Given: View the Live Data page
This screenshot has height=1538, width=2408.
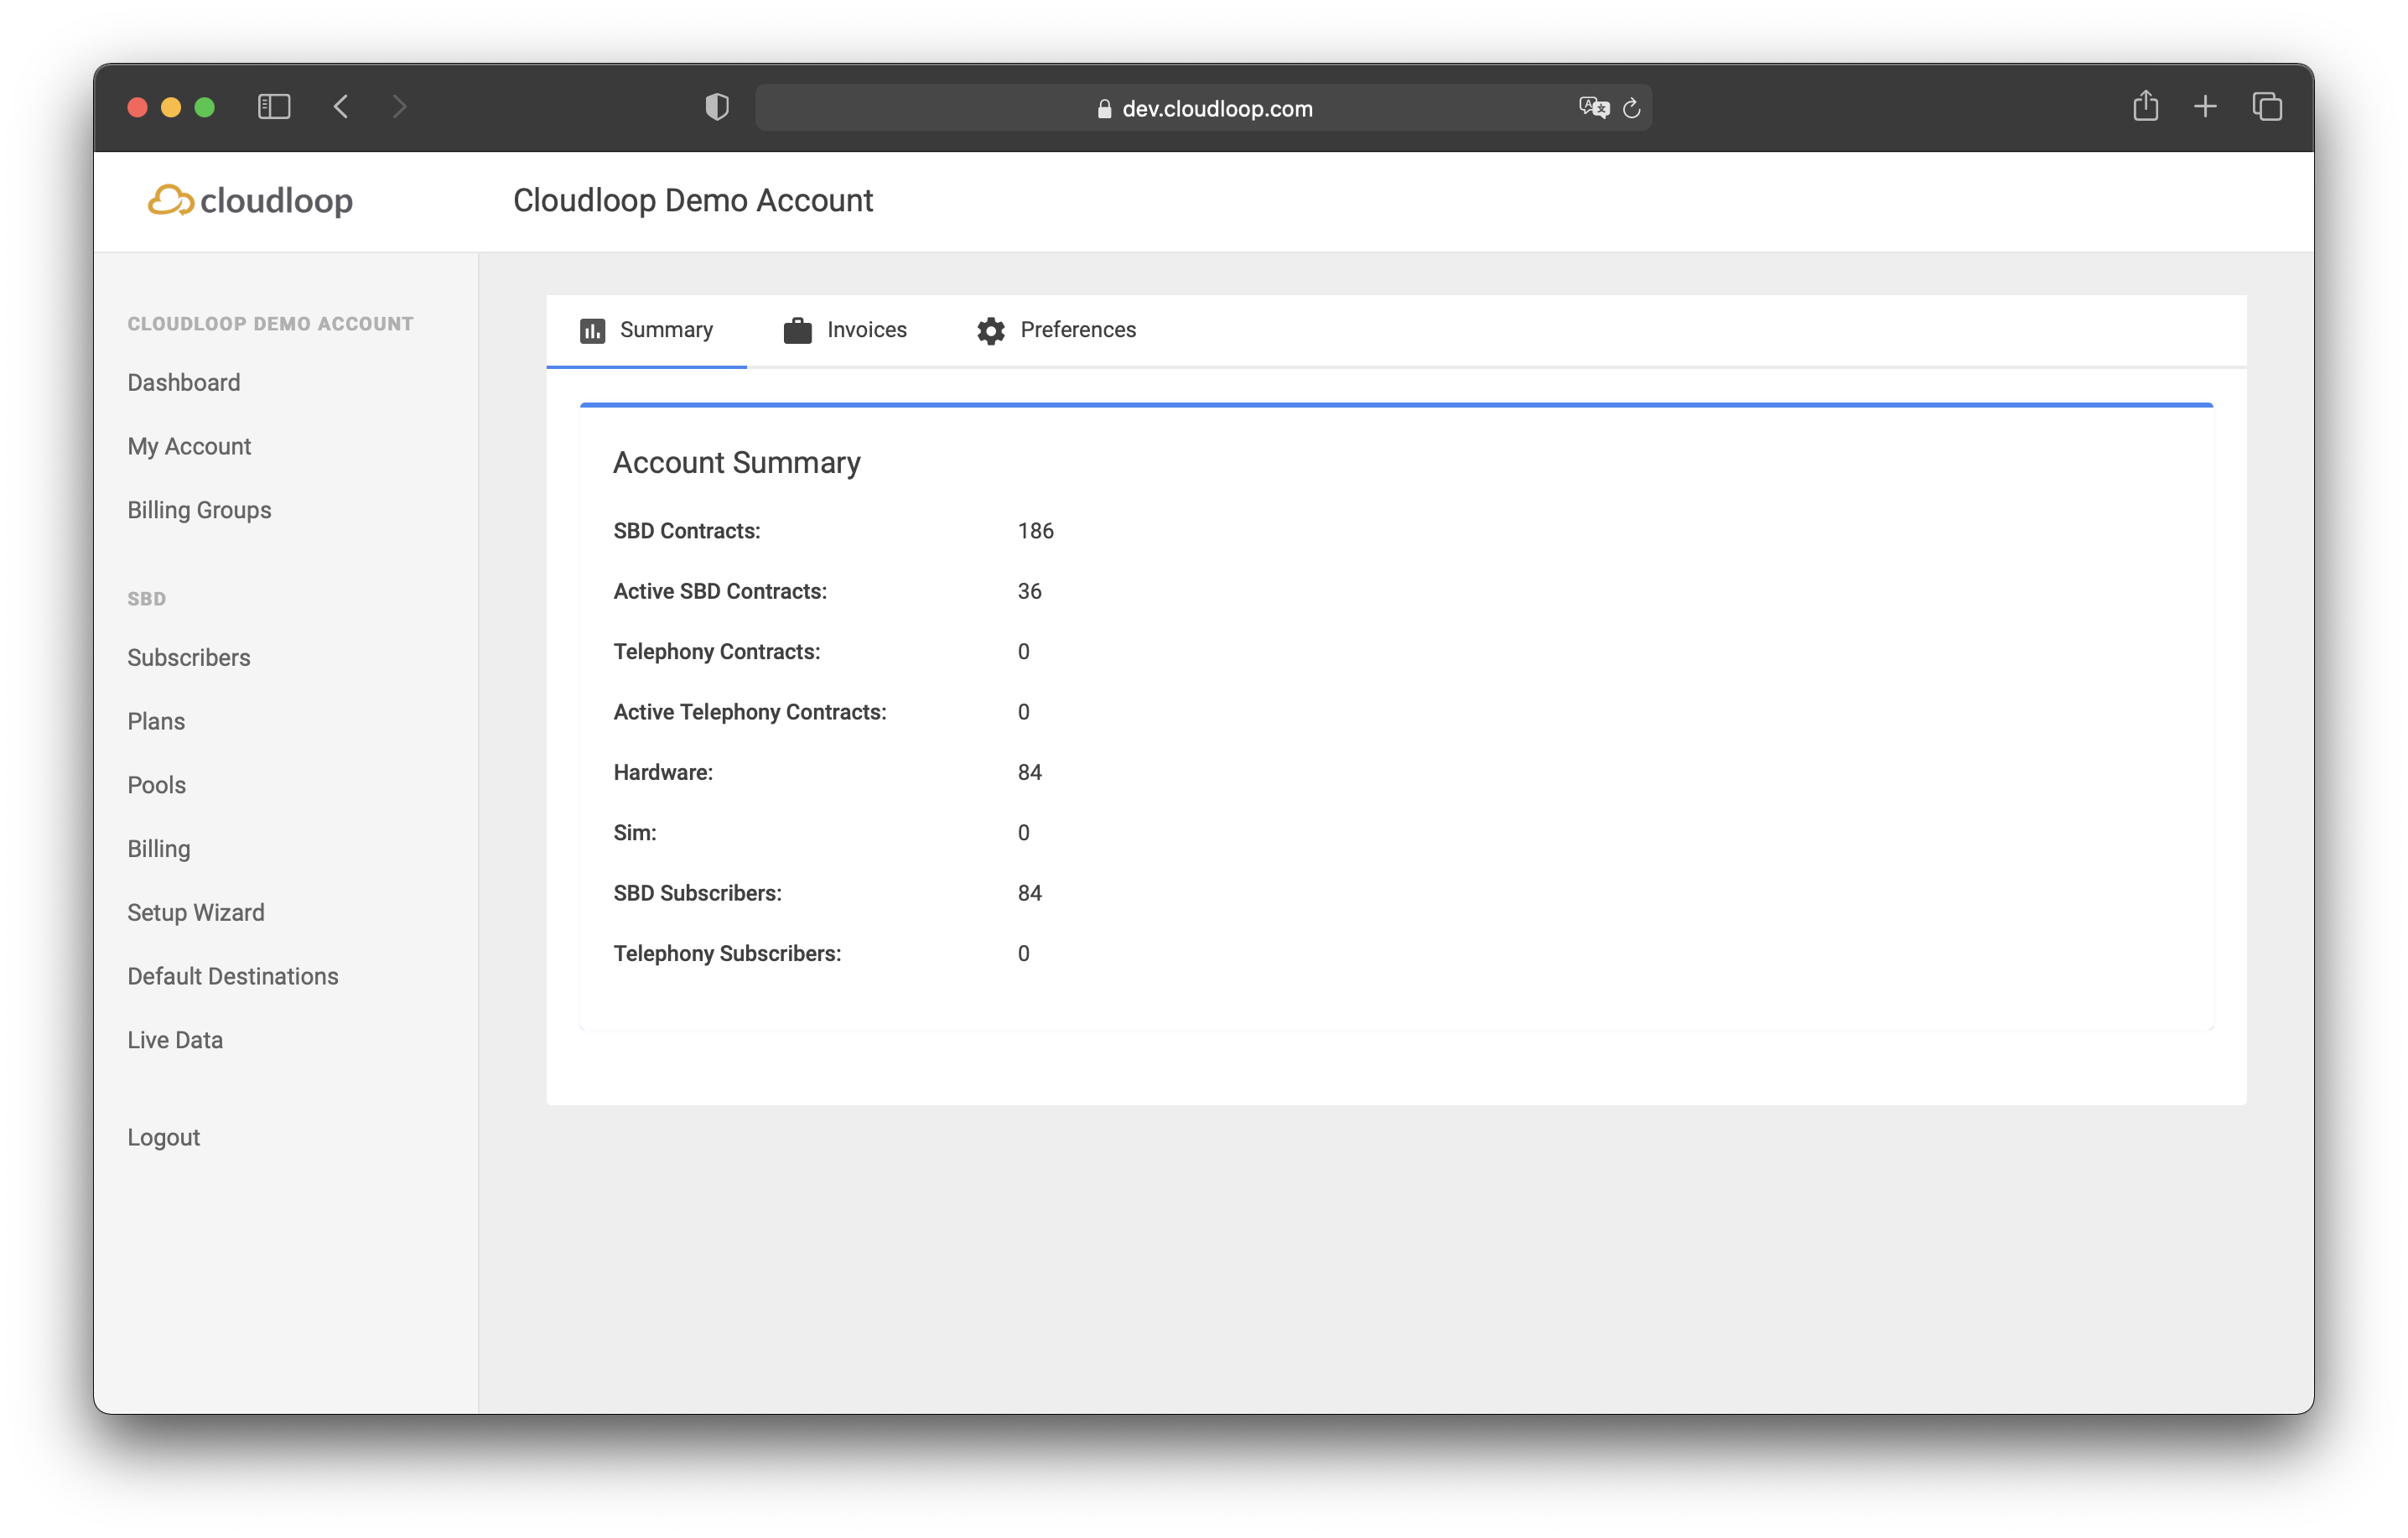Looking at the screenshot, I should click(175, 1040).
